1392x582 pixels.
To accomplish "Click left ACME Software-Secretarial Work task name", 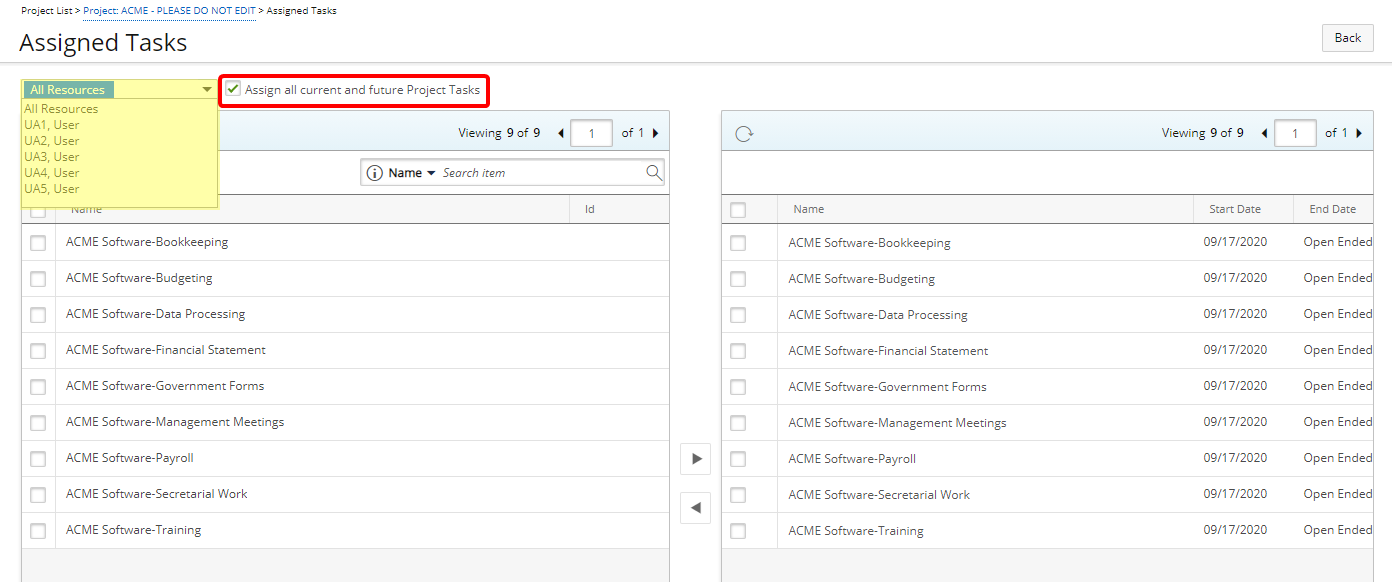I will 157,494.
